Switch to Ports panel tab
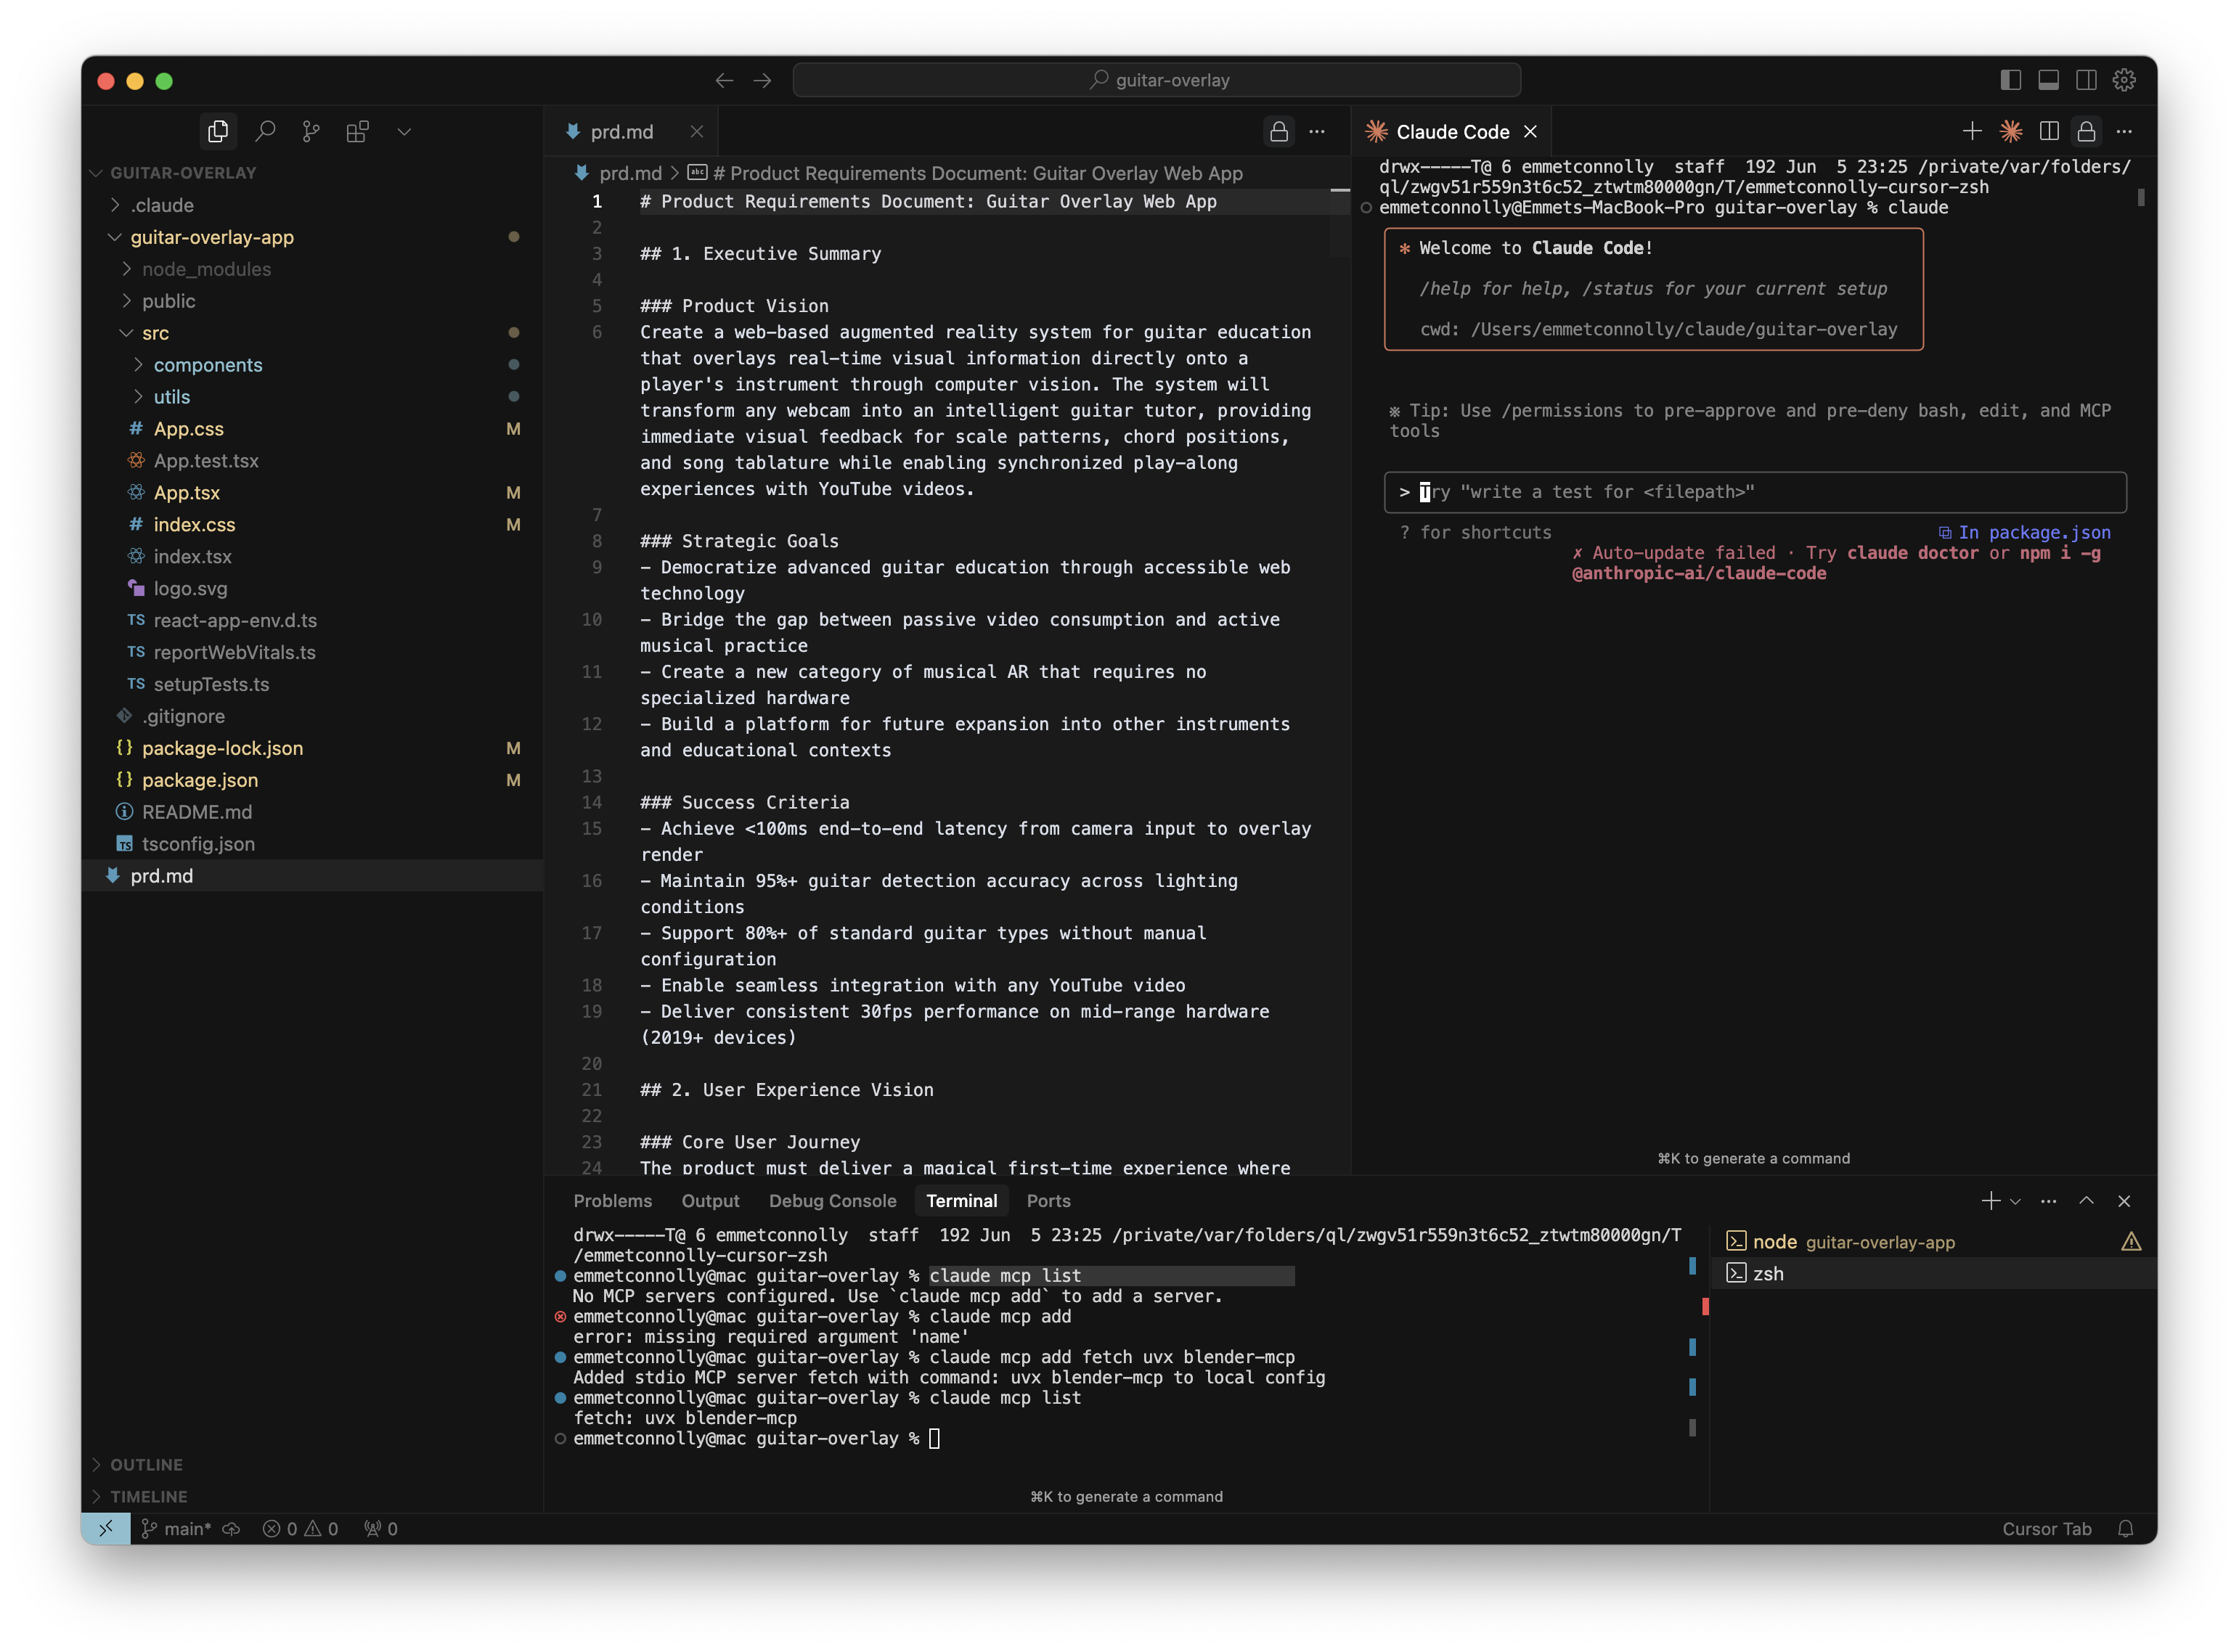Viewport: 2239px width, 1652px height. 1048,1200
